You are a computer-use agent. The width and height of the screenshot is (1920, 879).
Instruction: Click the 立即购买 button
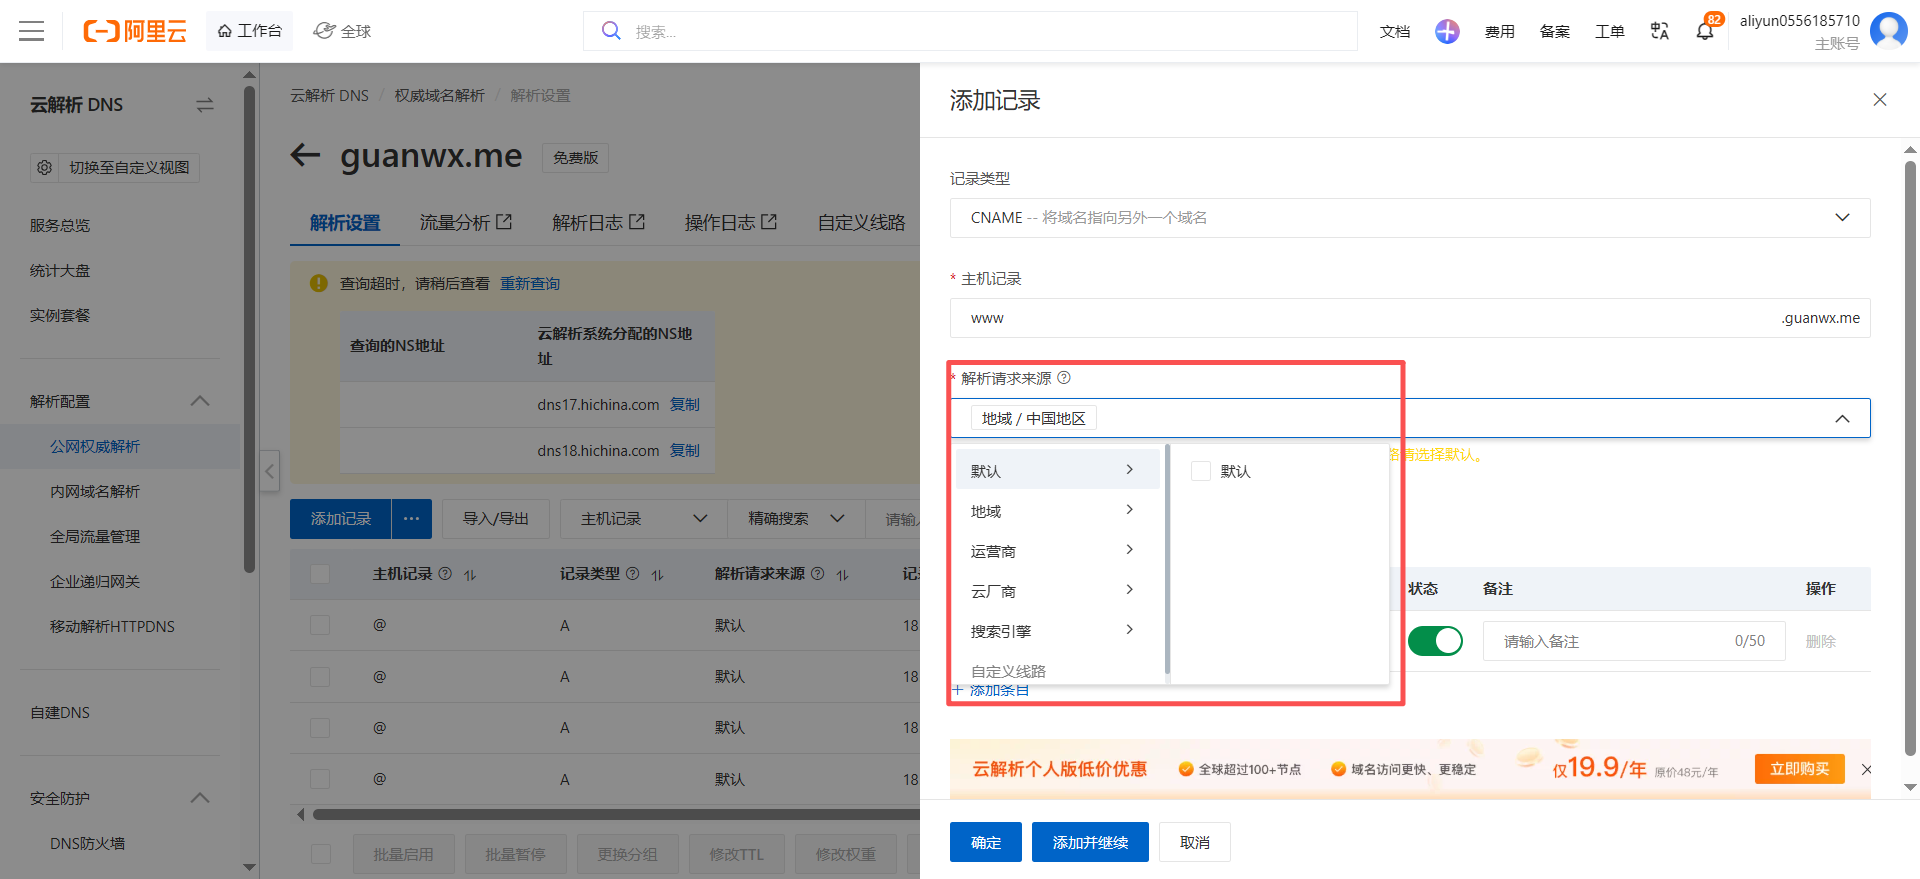(x=1800, y=768)
